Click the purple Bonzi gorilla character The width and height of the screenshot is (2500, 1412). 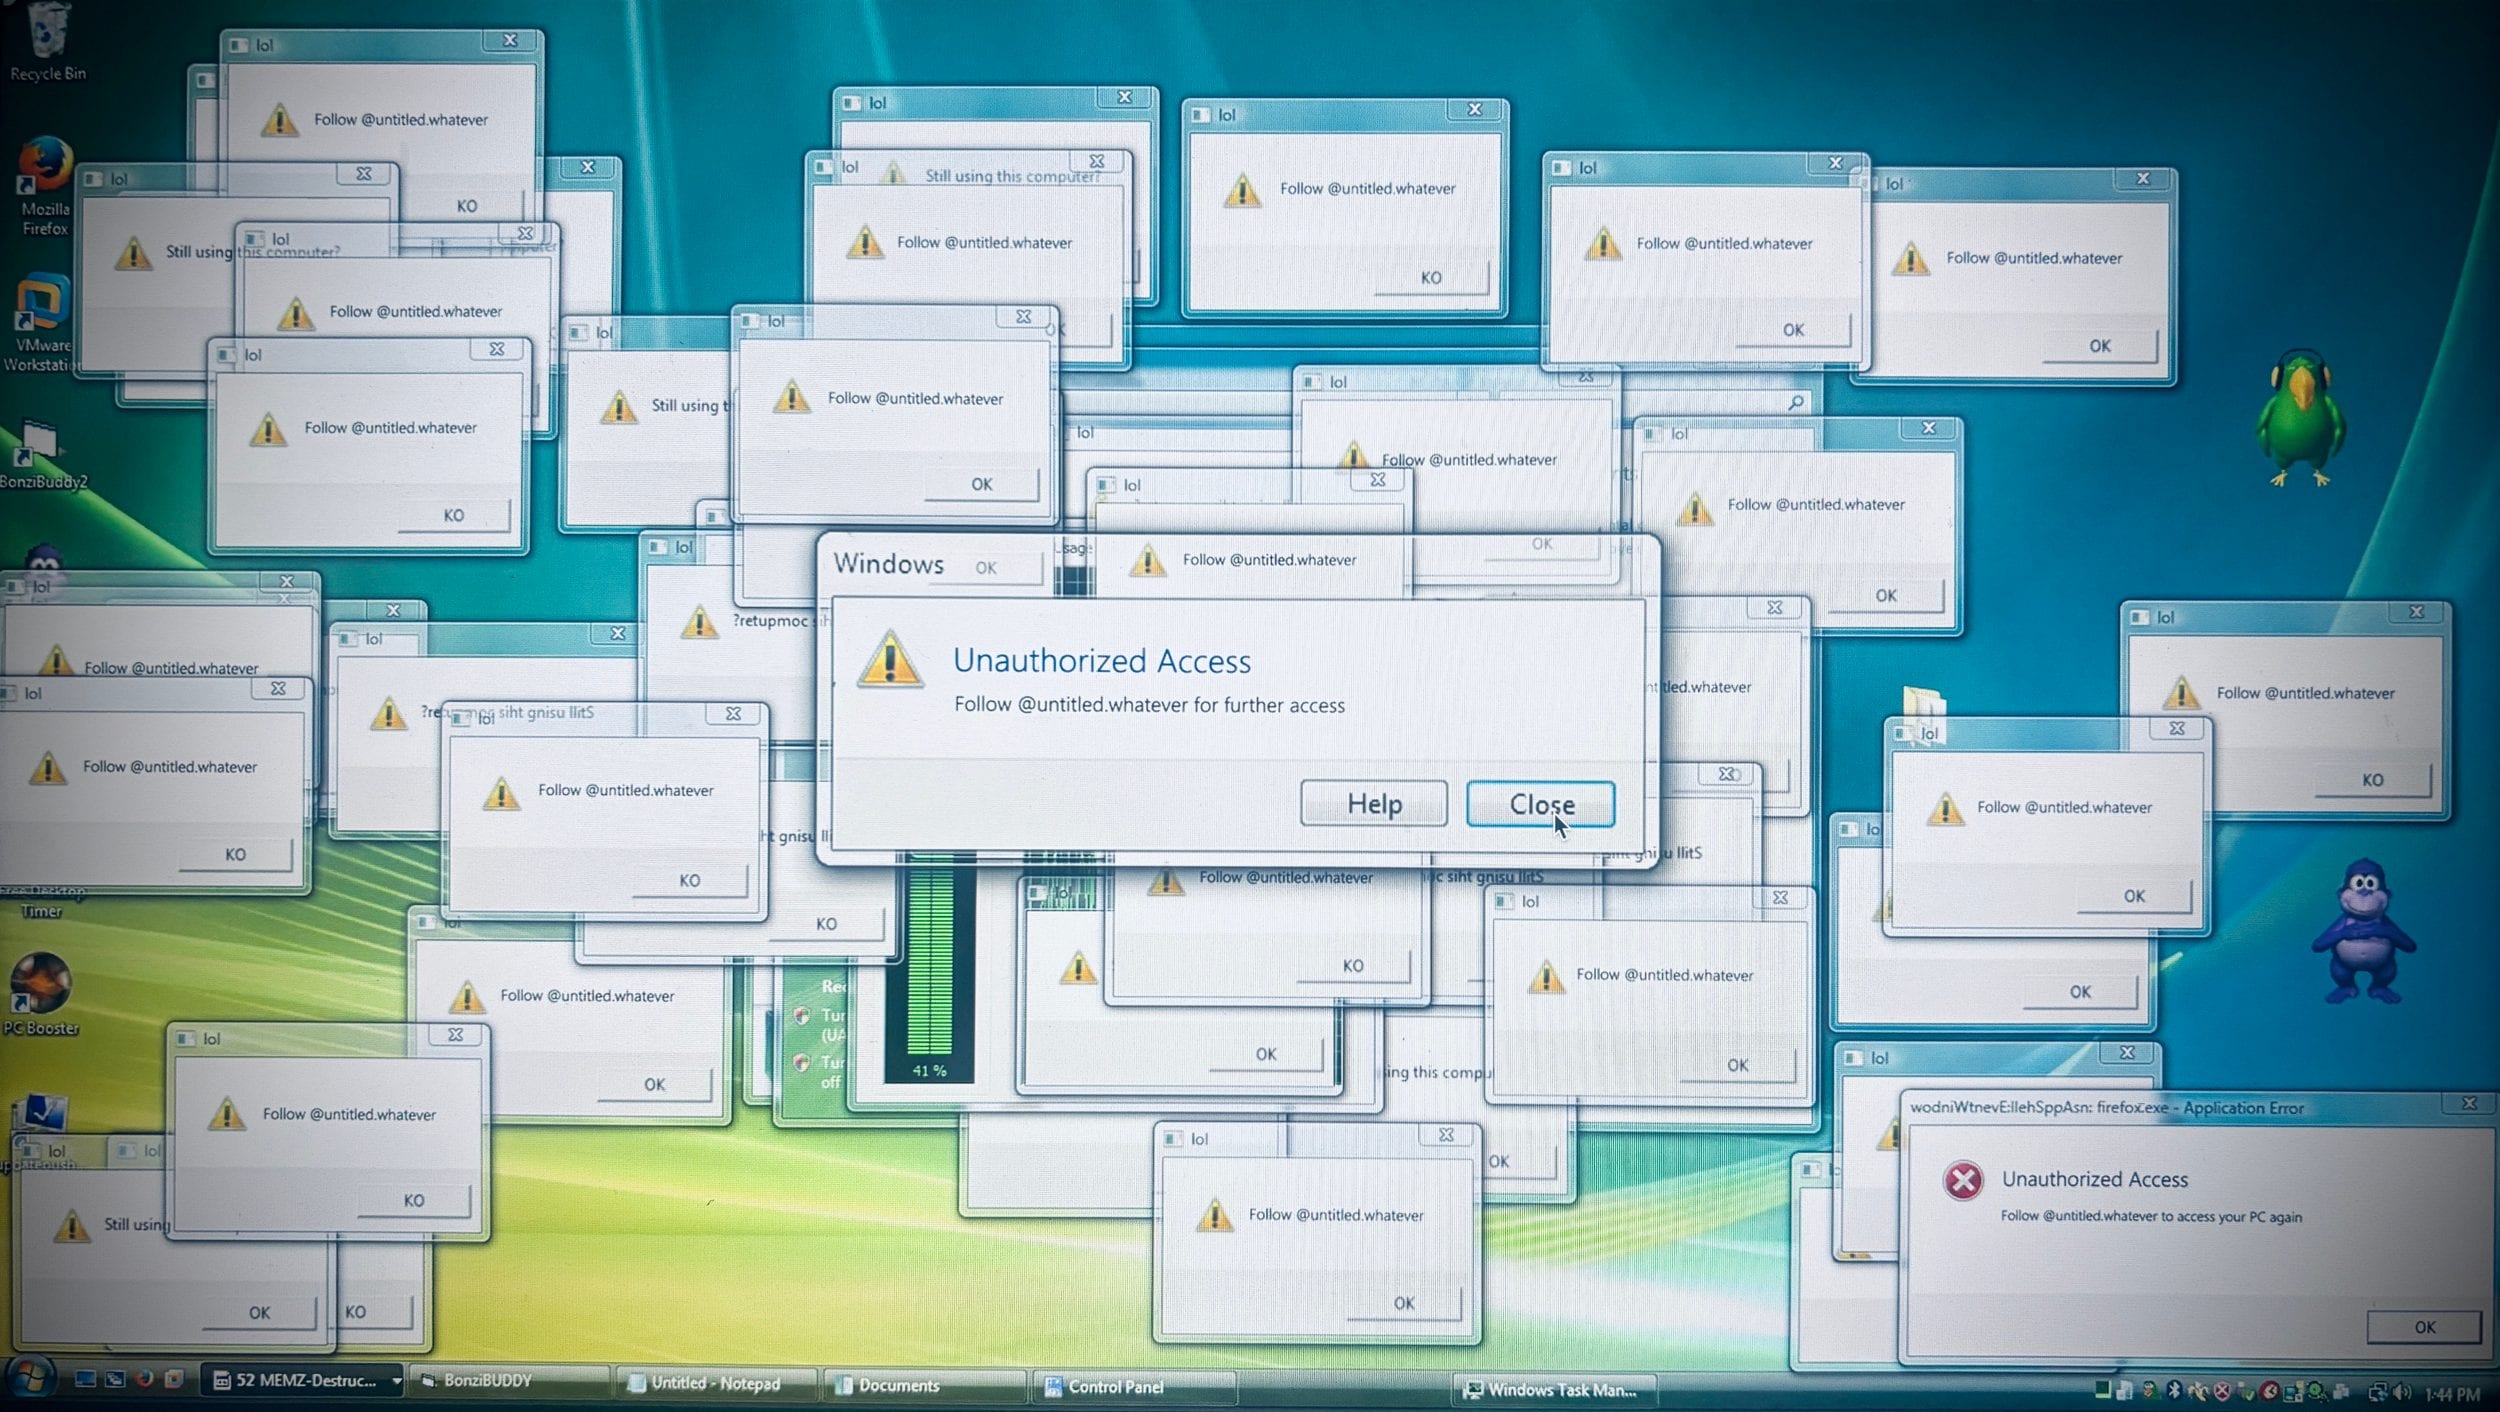(x=2364, y=930)
